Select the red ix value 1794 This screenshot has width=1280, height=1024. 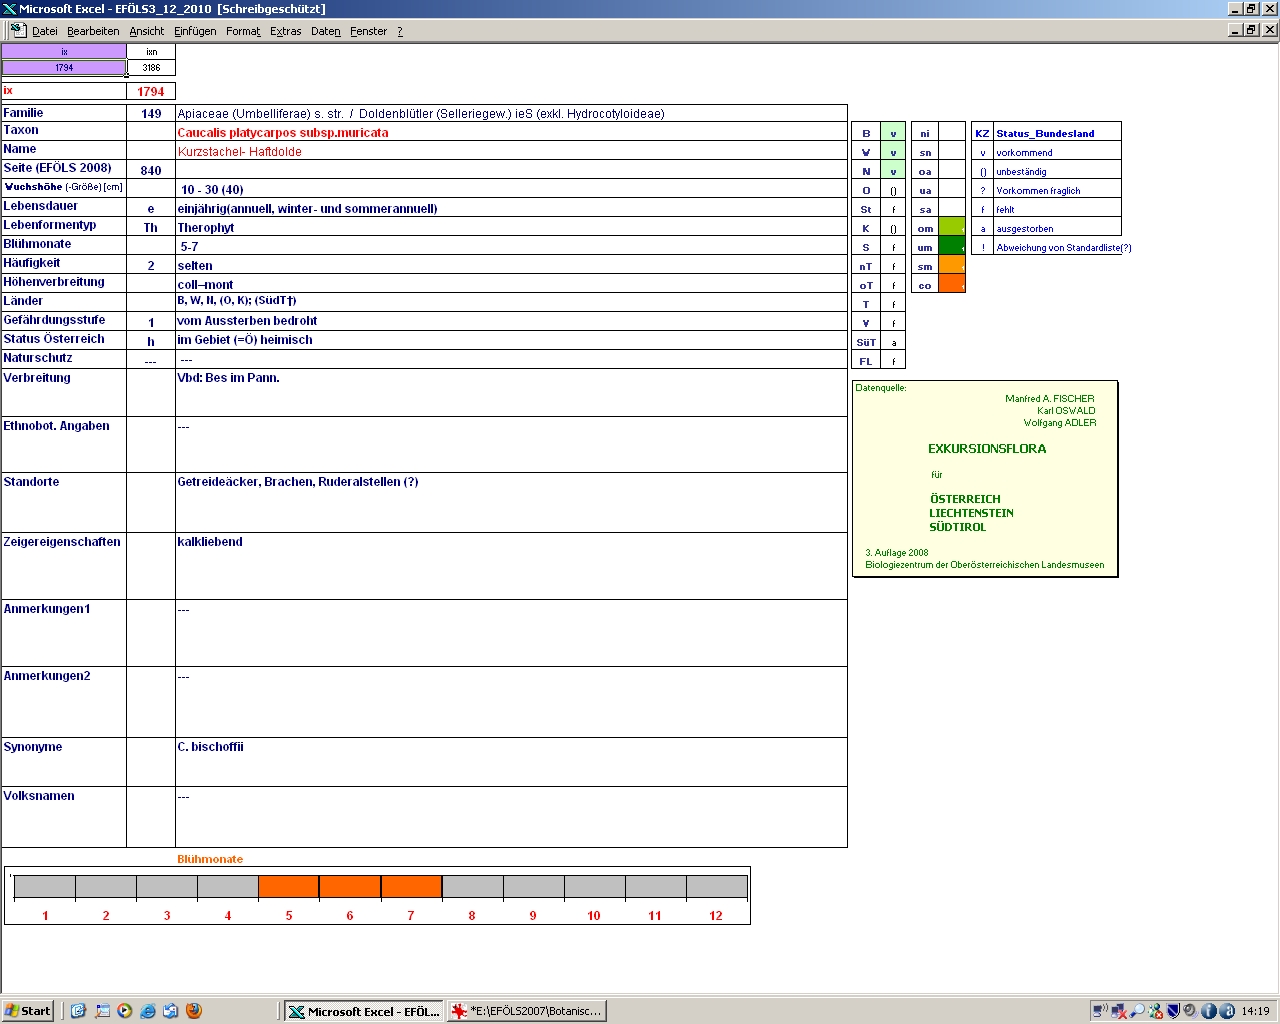[151, 91]
